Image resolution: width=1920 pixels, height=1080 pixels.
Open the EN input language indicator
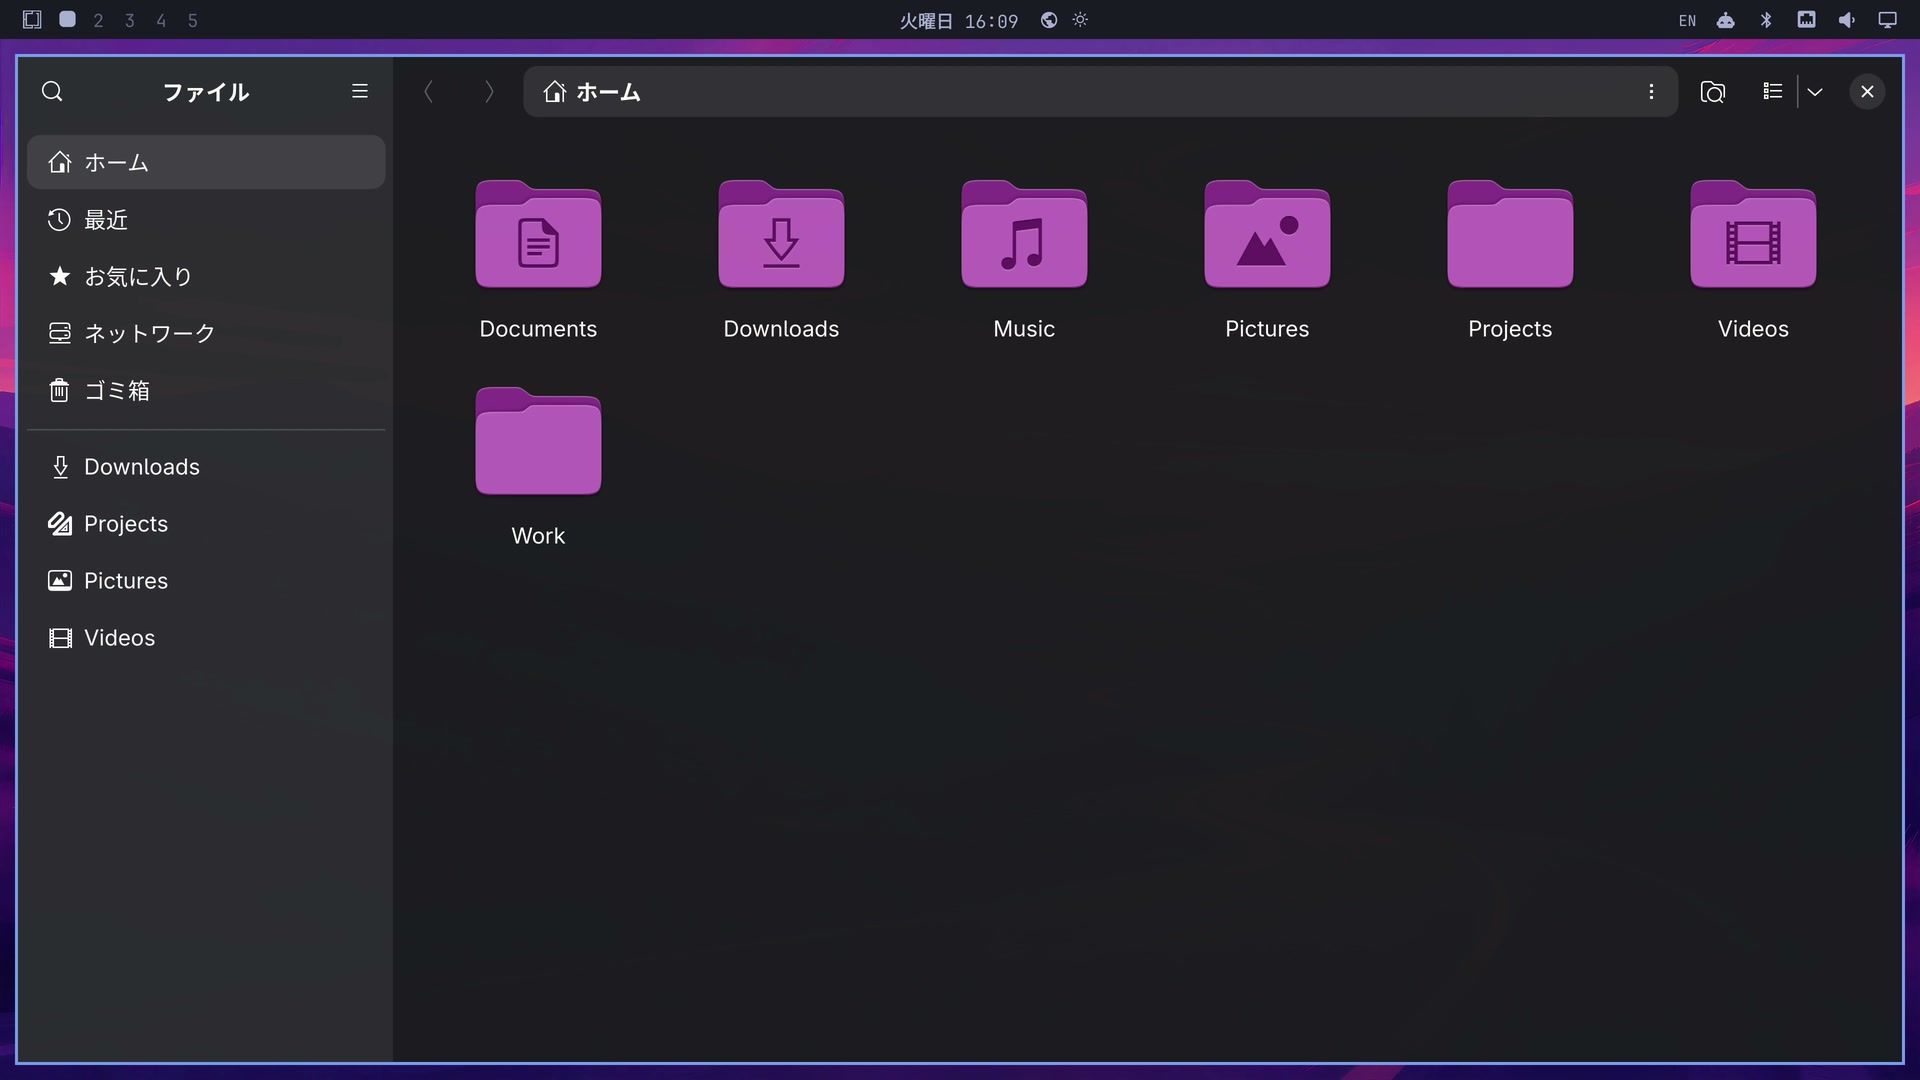point(1687,21)
